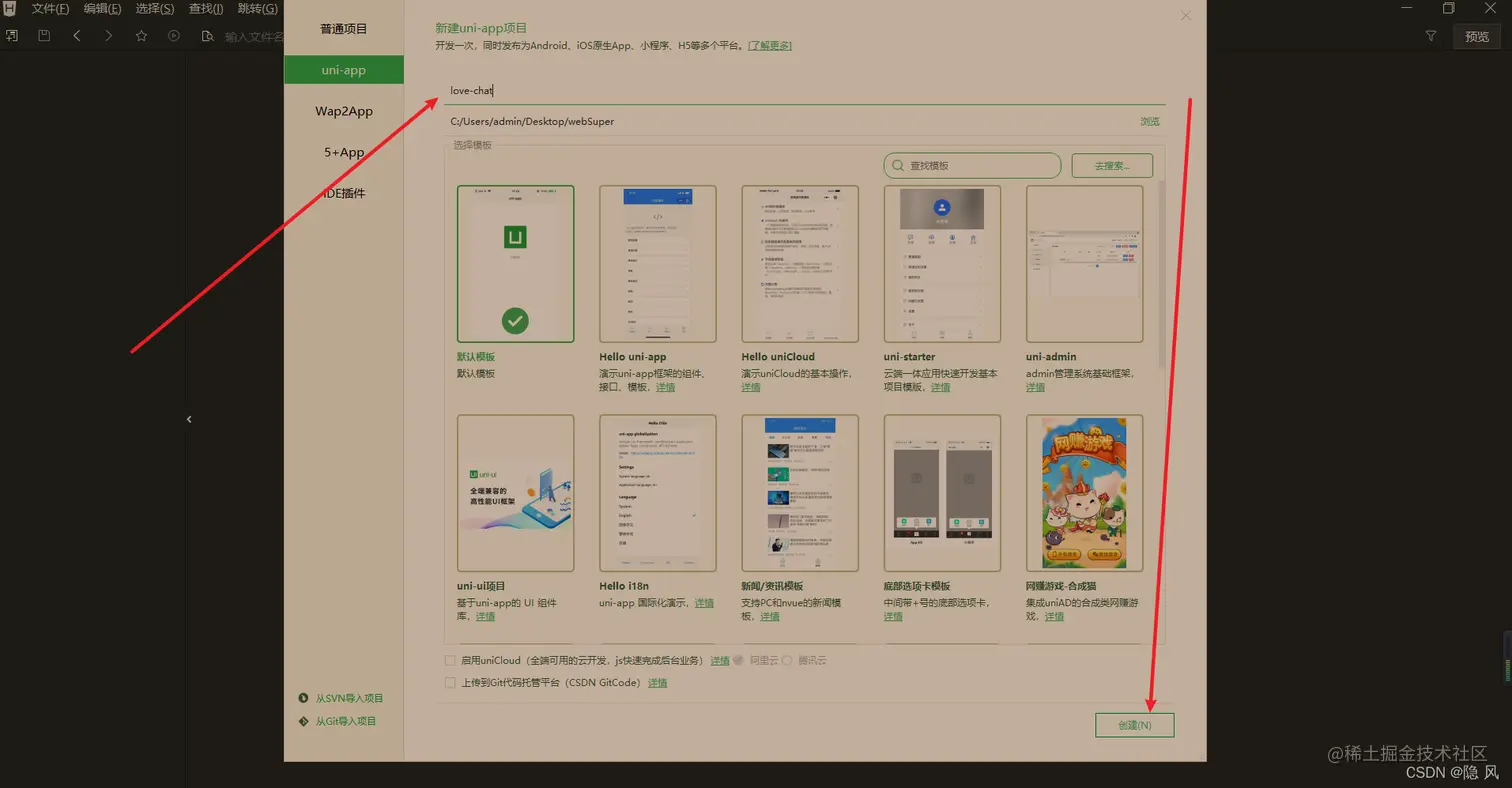Click the project tree toggle icon in toolbar
The width and height of the screenshot is (1512, 788).
click(12, 36)
